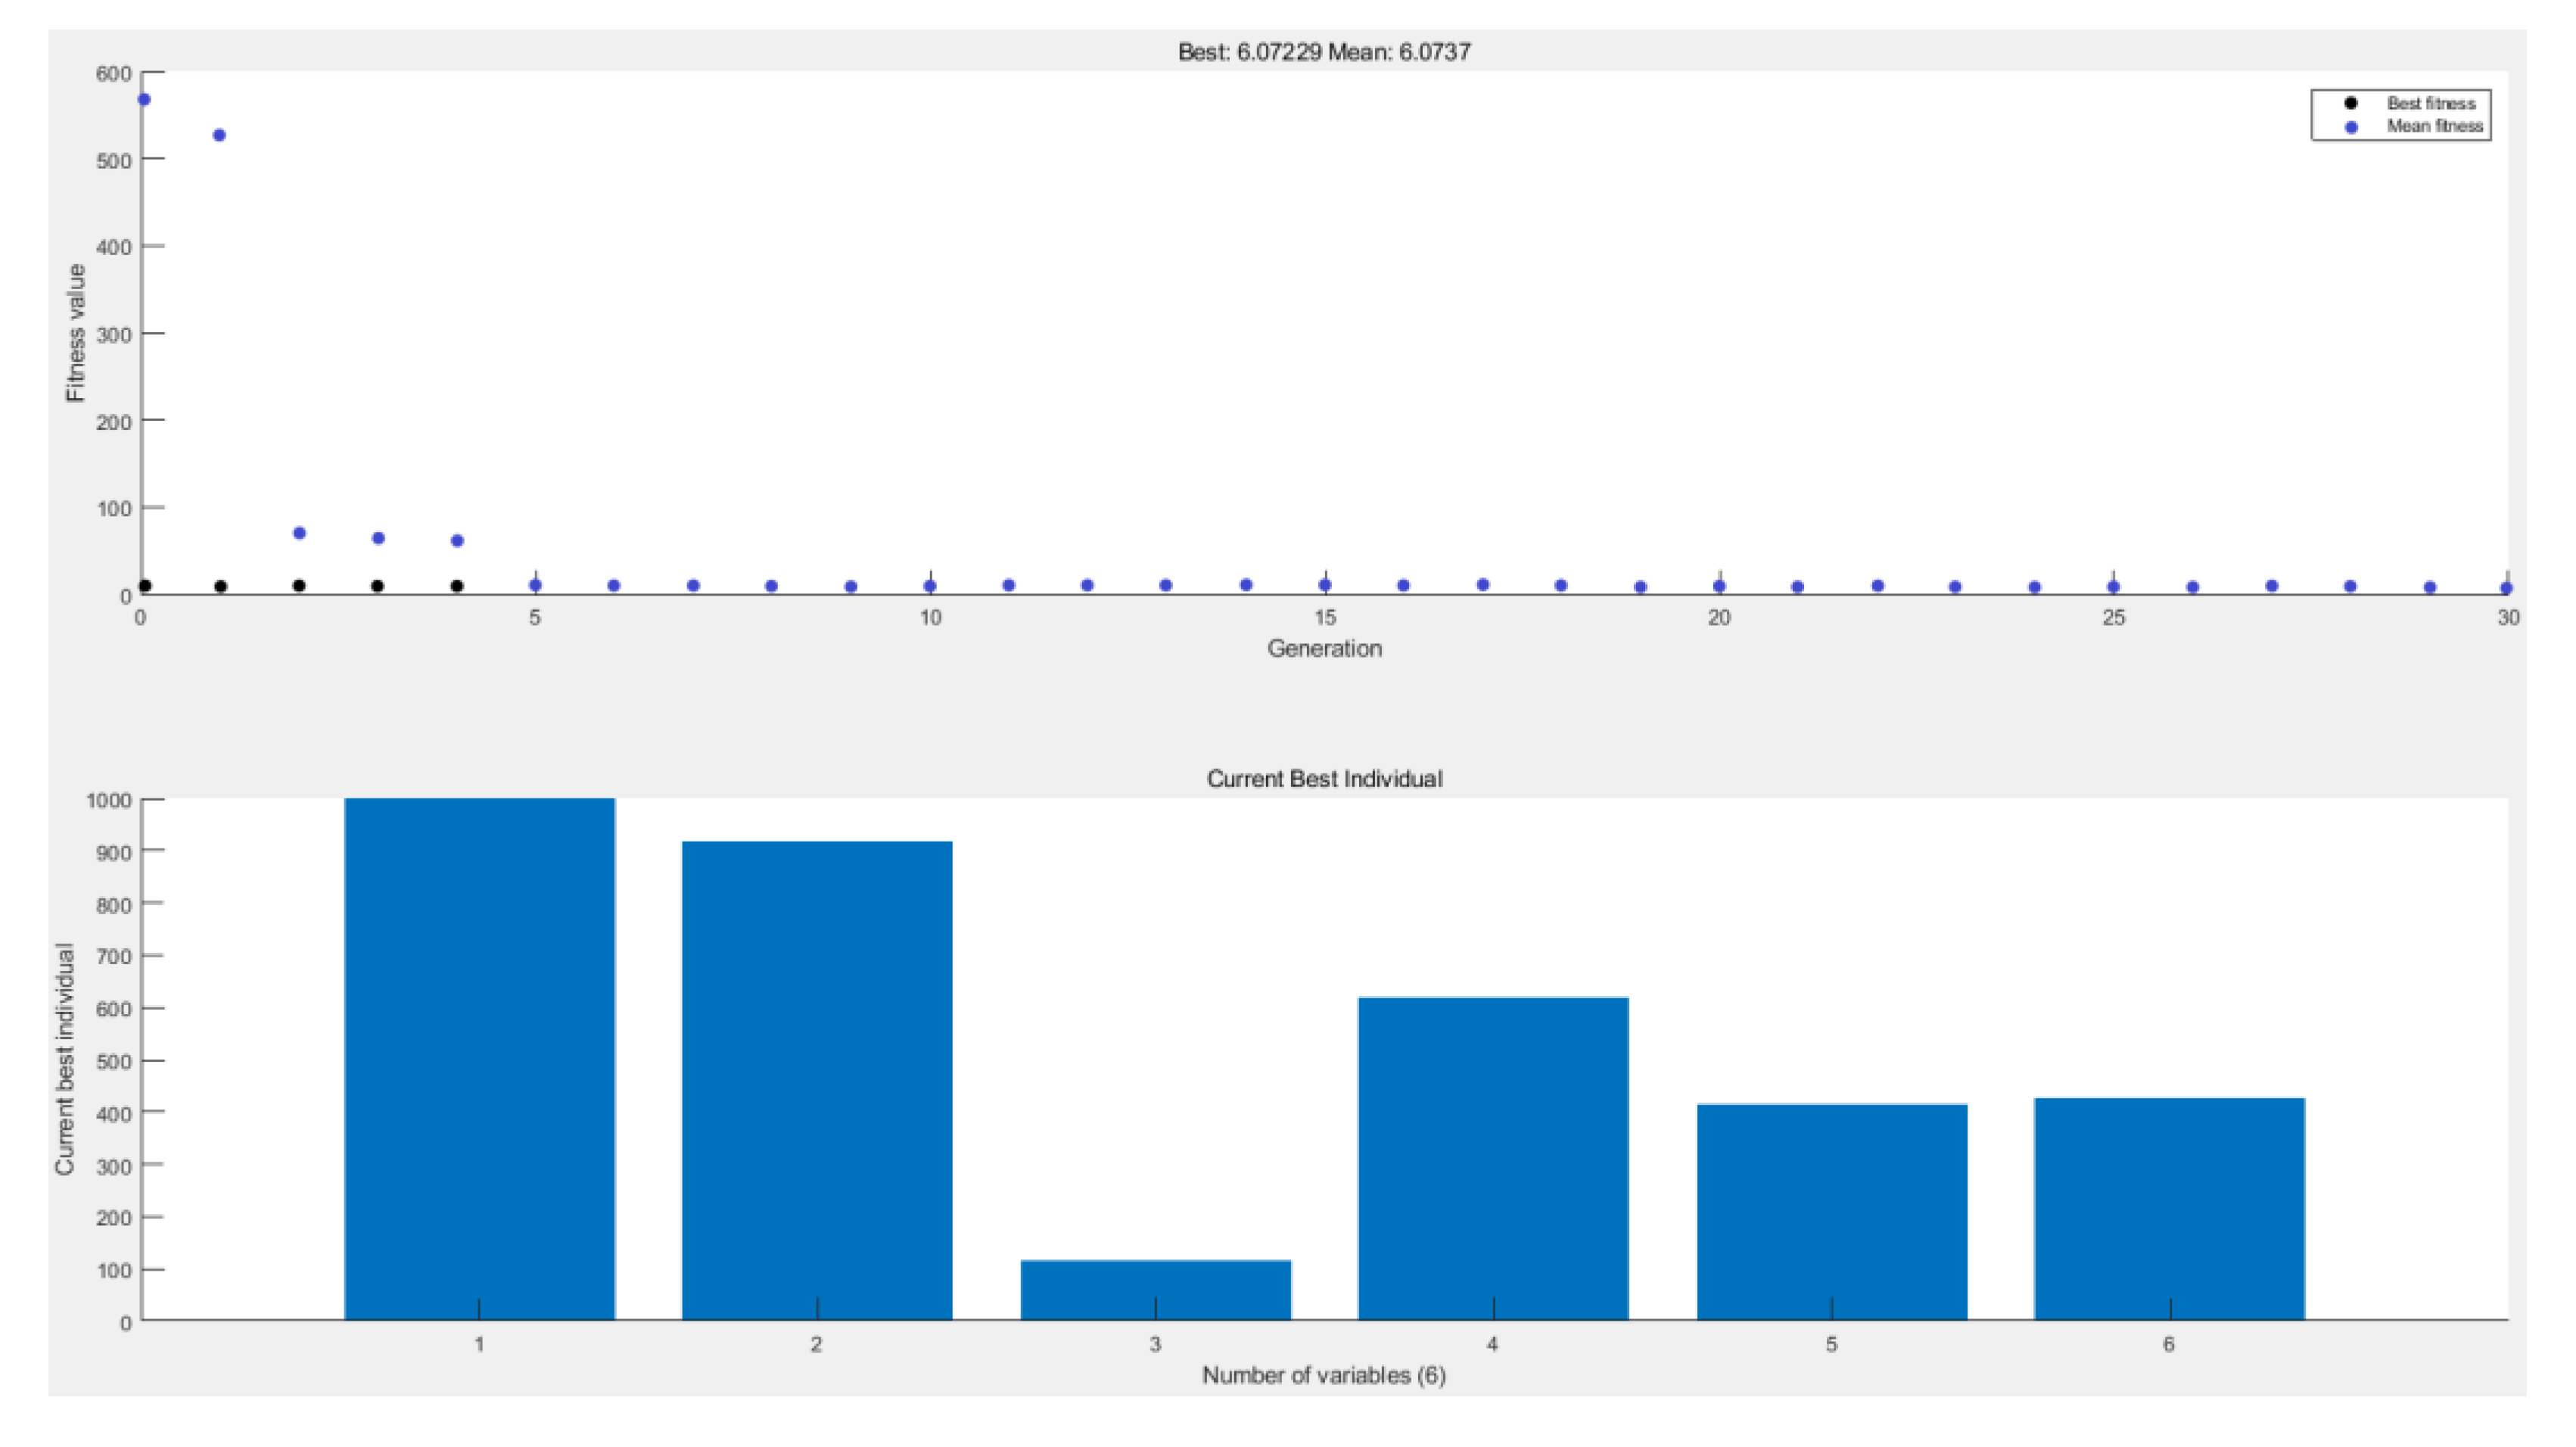Click the 'Current Best Individual' plot title
The width and height of the screenshot is (2576, 1447).
(1324, 779)
